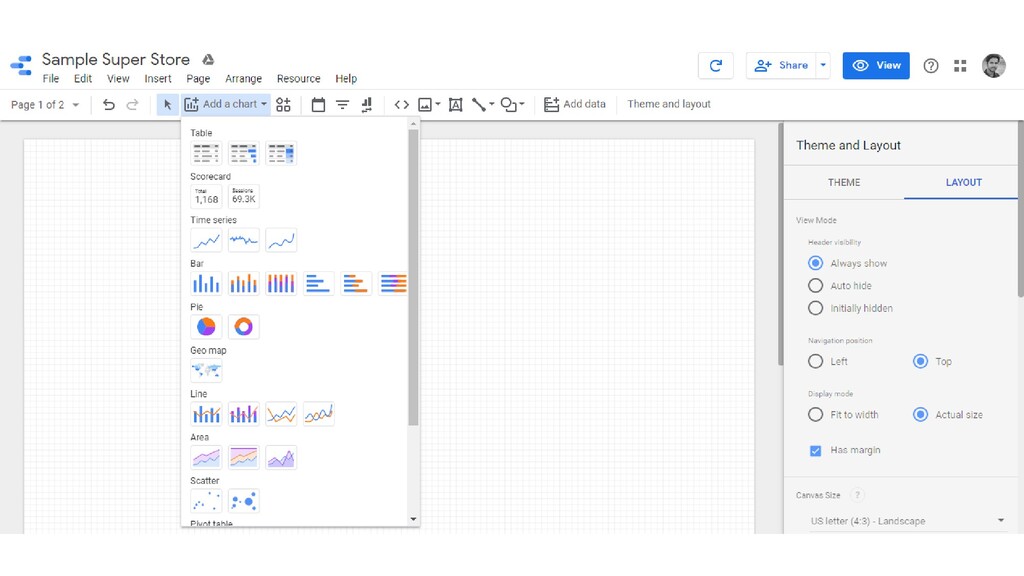1024x576 pixels.
Task: Open the account profile picture
Action: [993, 65]
